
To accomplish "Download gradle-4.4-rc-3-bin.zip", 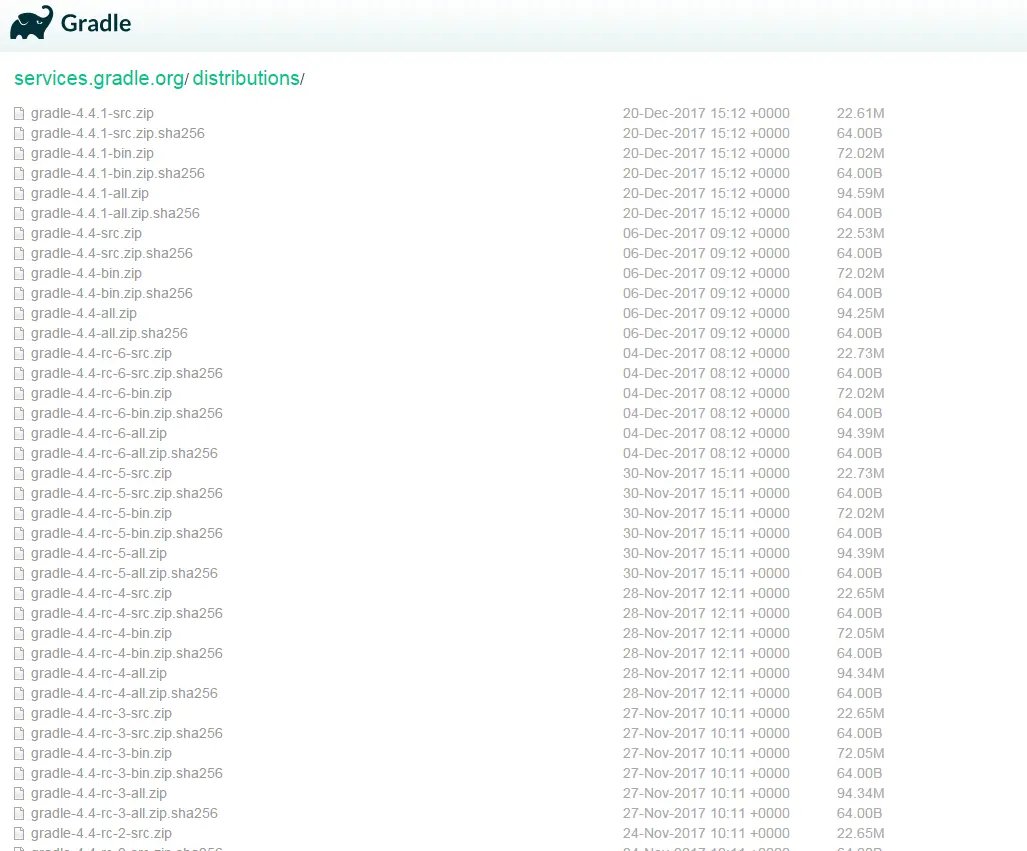I will tap(102, 753).
